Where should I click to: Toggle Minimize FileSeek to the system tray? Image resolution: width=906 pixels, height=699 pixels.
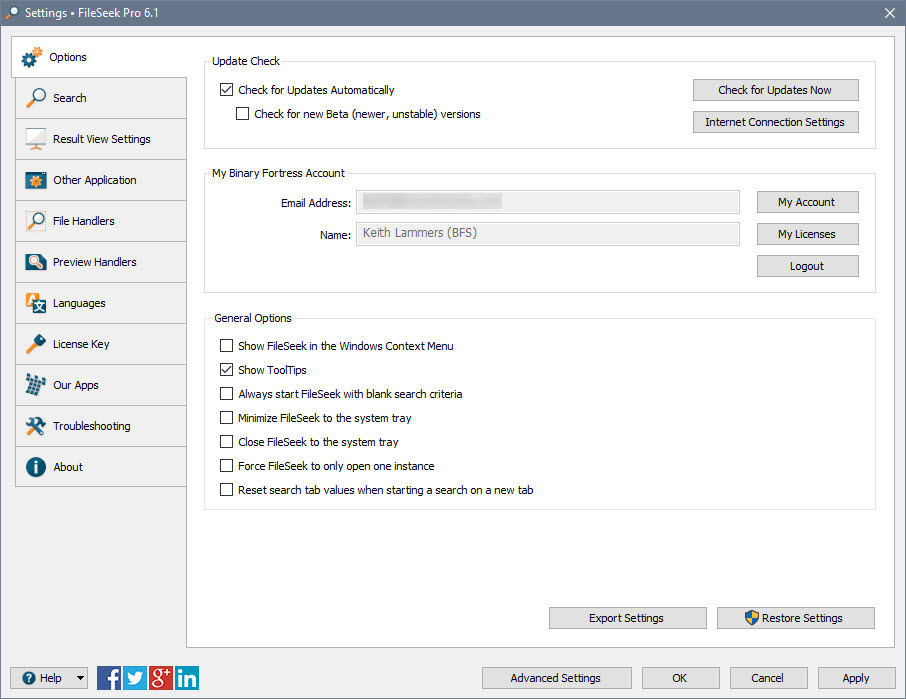(x=226, y=418)
